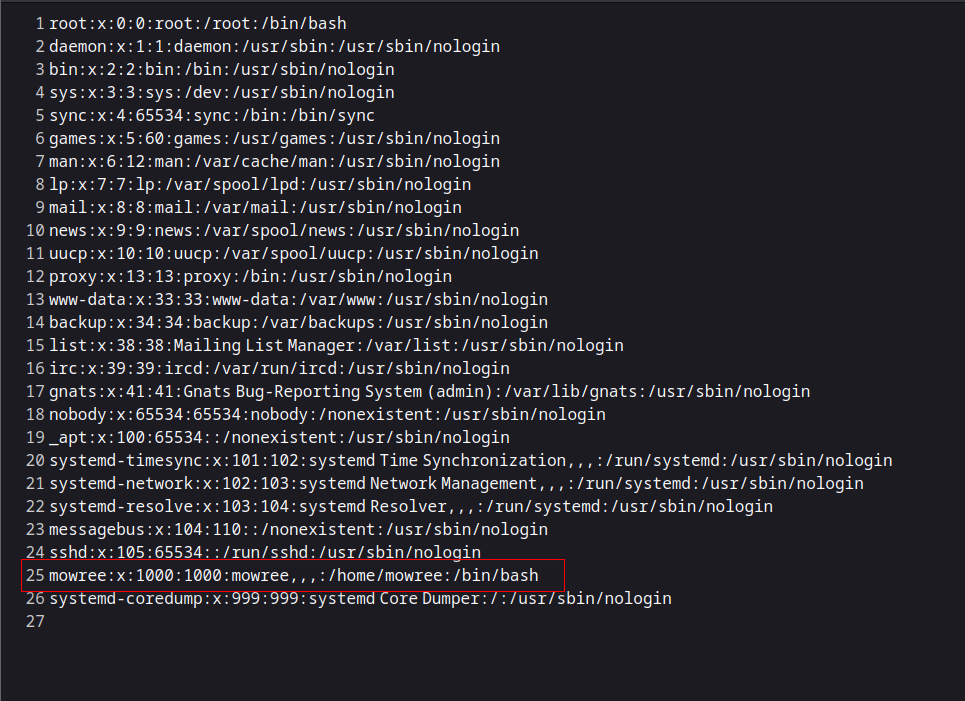
Task: Click the daemon account line
Action: point(274,46)
